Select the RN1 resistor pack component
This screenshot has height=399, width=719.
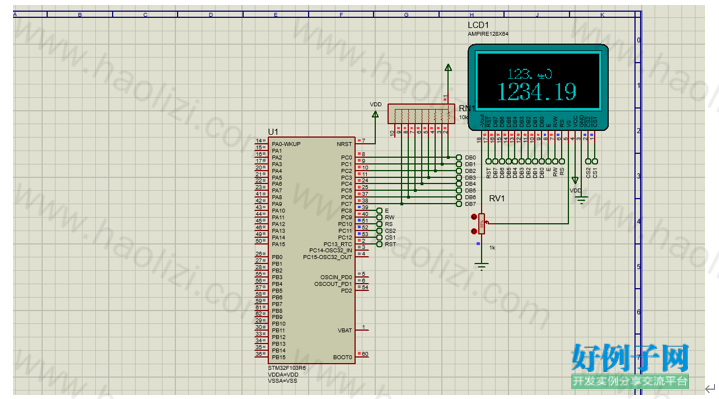pyautogui.click(x=421, y=114)
